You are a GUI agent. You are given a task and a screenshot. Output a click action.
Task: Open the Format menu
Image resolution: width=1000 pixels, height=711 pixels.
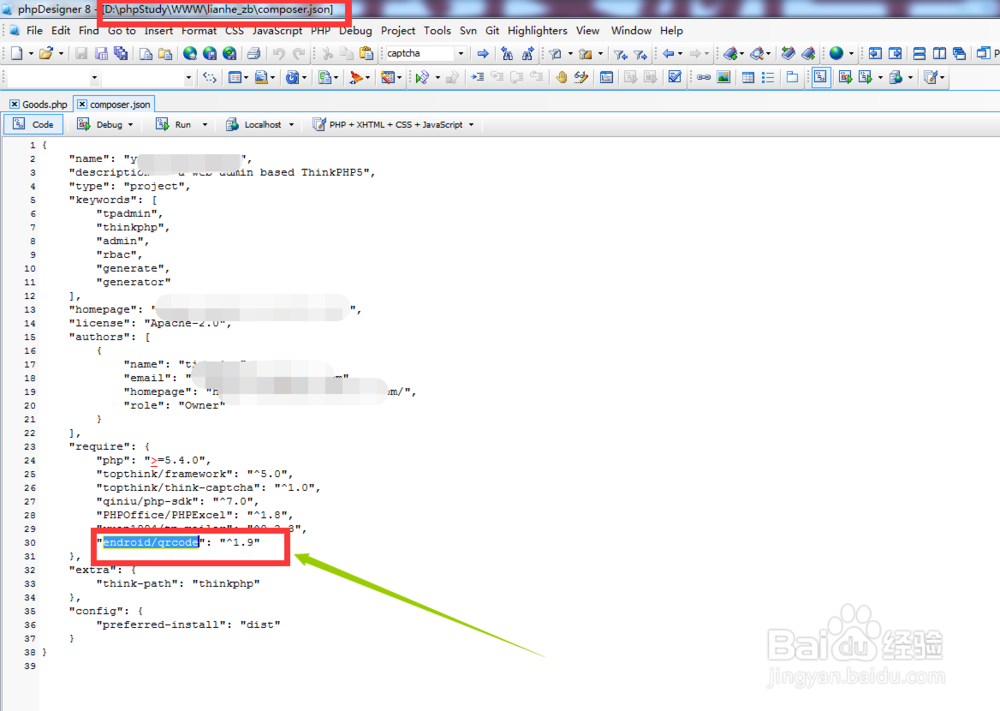[199, 31]
